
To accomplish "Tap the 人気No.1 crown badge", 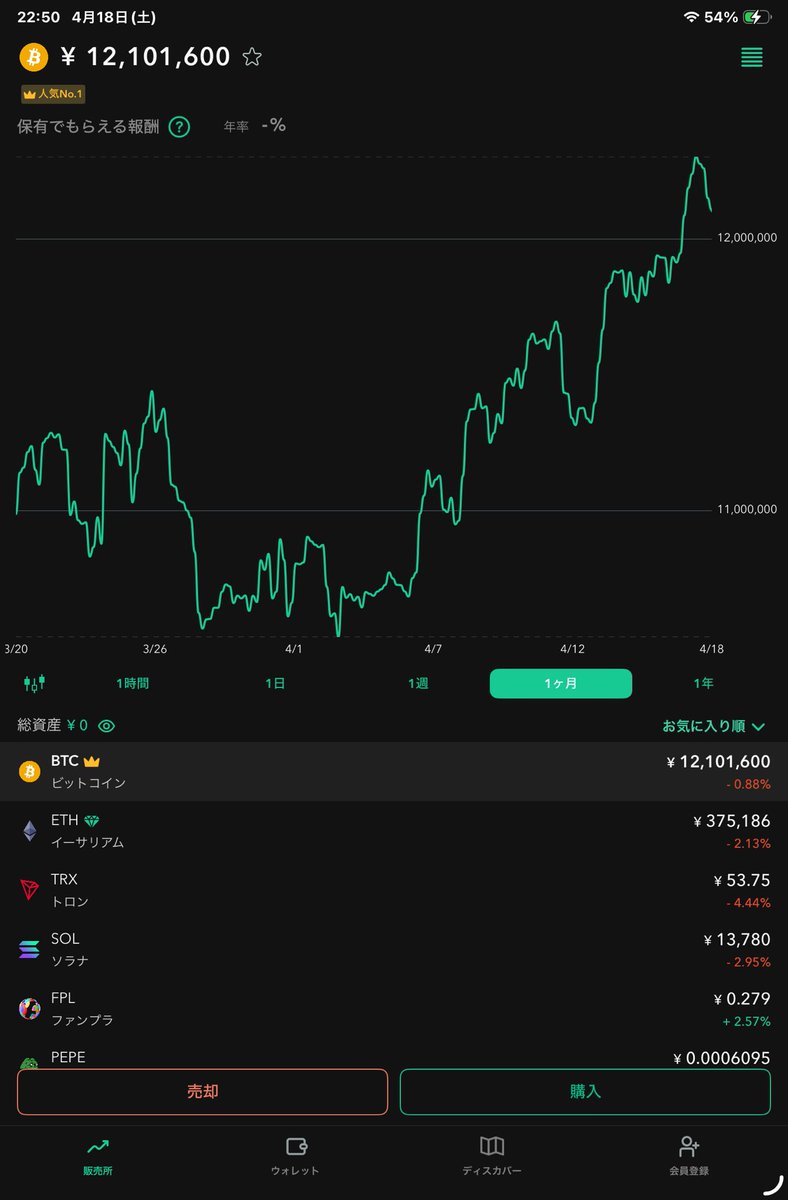I will click(53, 94).
